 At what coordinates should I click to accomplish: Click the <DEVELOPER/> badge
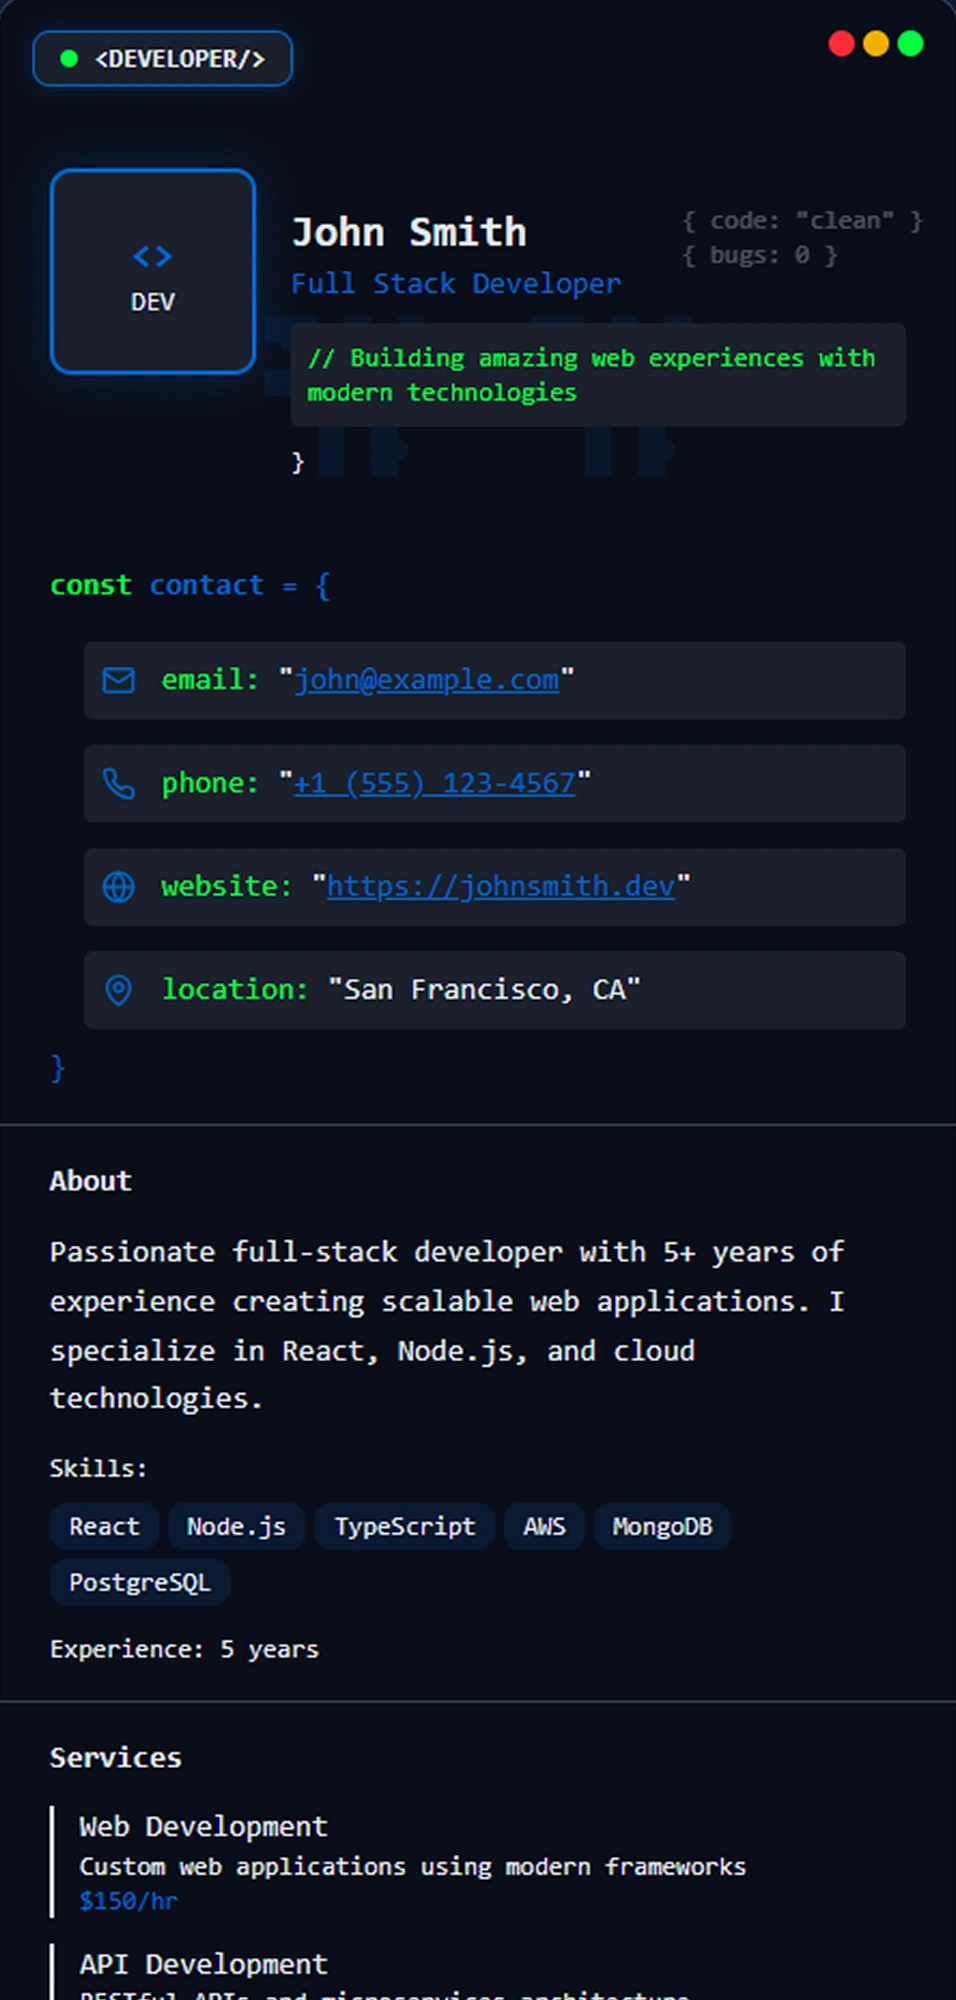163,59
